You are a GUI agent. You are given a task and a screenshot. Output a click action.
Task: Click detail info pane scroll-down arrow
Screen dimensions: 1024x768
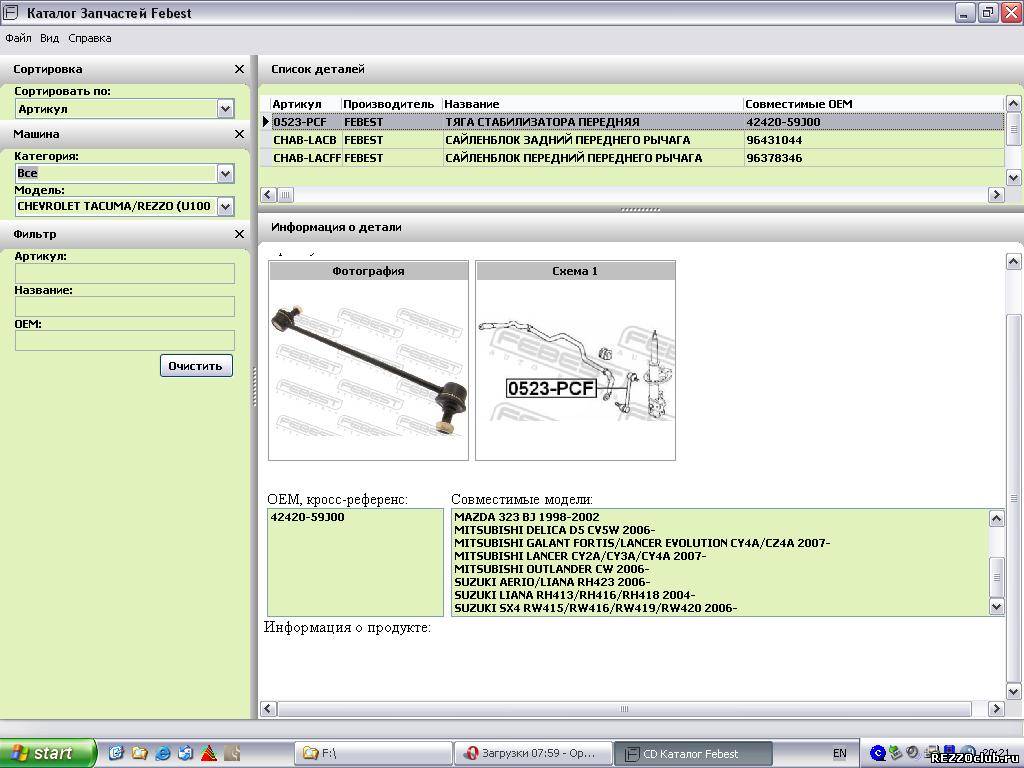(x=1013, y=691)
